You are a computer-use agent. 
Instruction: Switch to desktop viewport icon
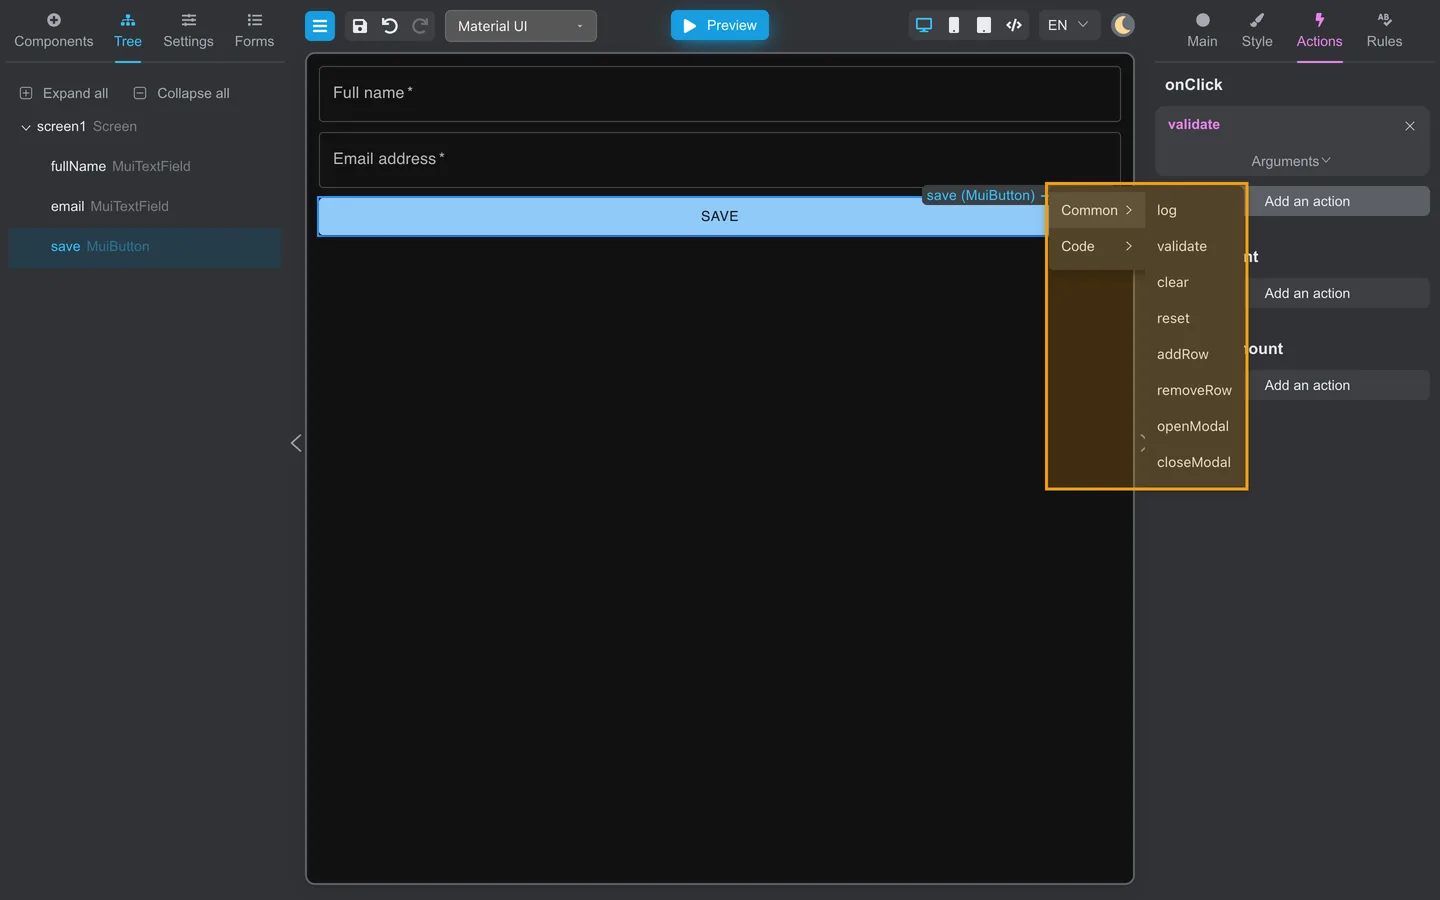click(924, 25)
